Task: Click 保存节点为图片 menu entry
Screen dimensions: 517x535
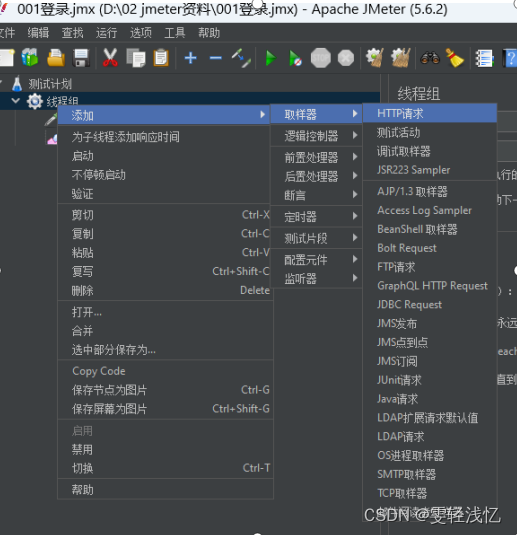Action: tap(165, 390)
